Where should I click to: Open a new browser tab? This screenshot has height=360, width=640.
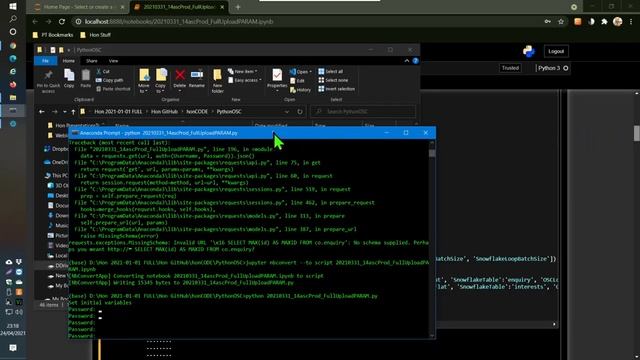click(x=238, y=7)
